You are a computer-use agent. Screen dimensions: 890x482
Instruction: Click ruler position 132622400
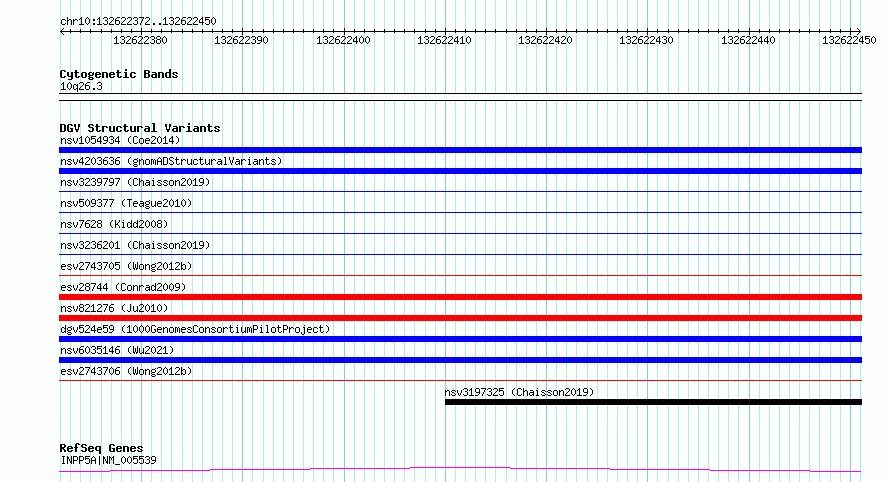pos(343,40)
